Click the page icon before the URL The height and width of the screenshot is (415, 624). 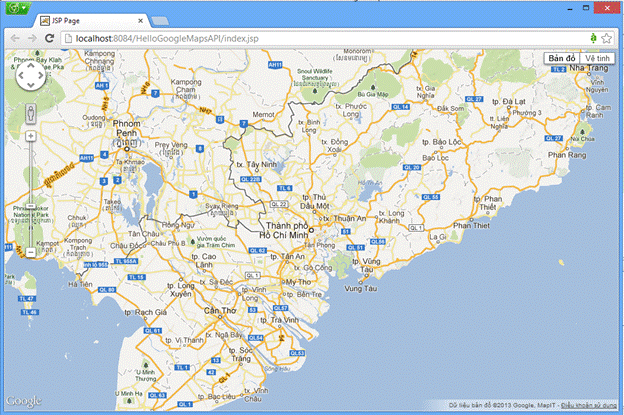(x=68, y=38)
